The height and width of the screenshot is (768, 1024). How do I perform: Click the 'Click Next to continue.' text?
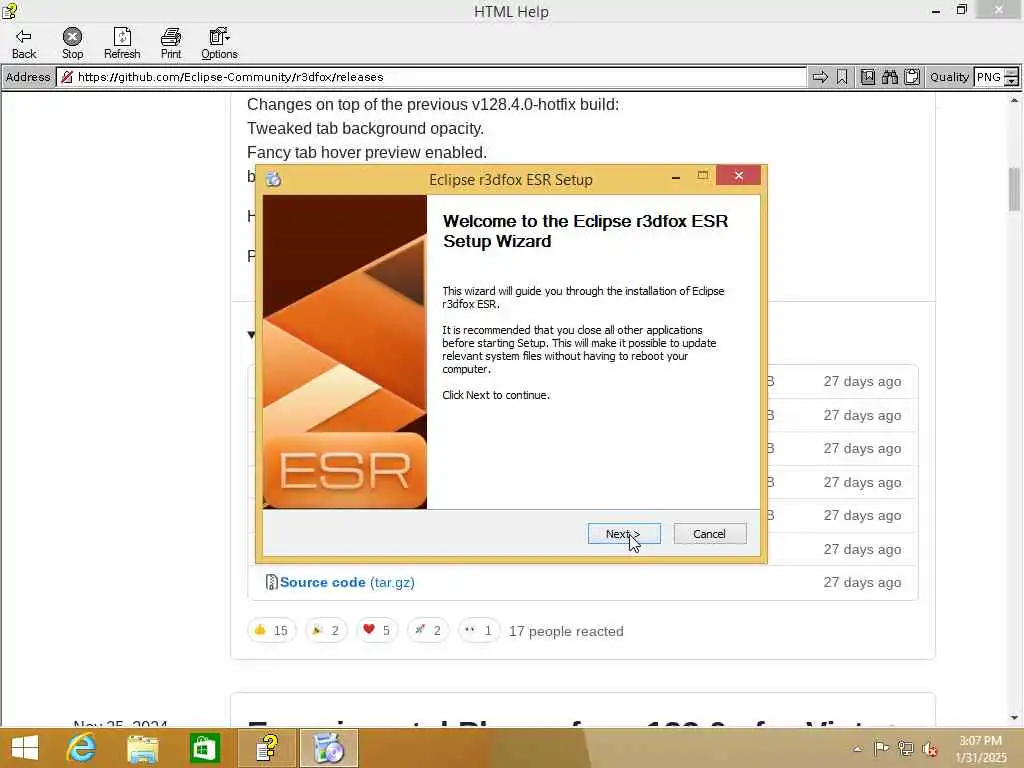[x=496, y=394]
